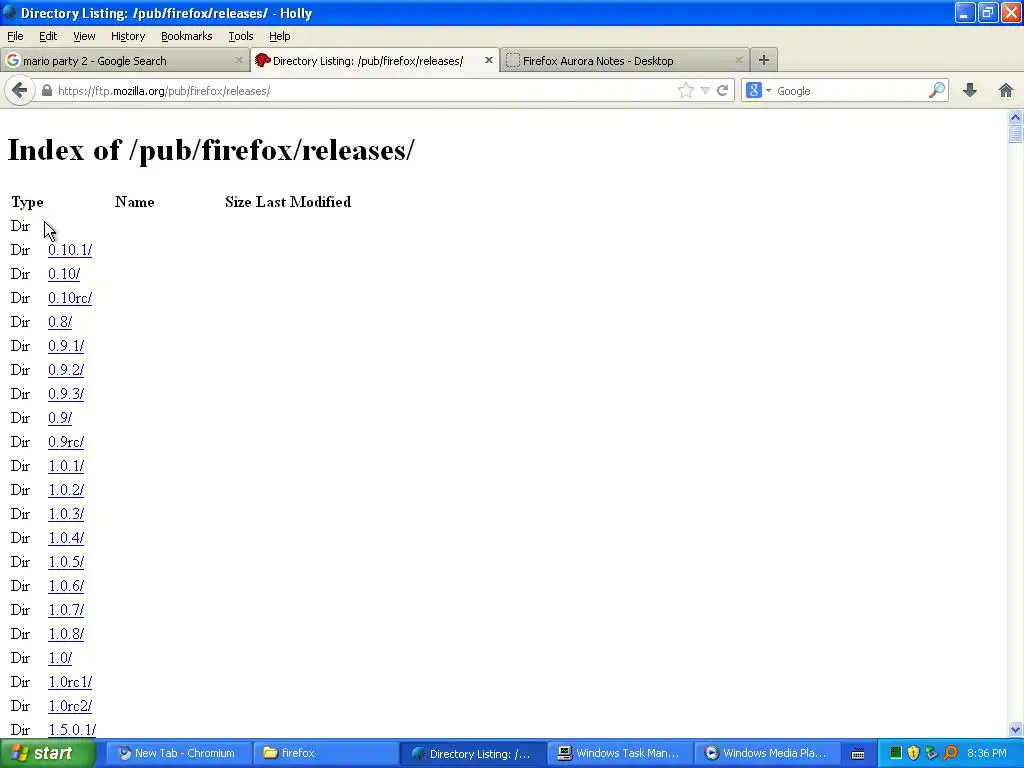
Task: Open the 1.0.1/ directory link
Action: 66,466
